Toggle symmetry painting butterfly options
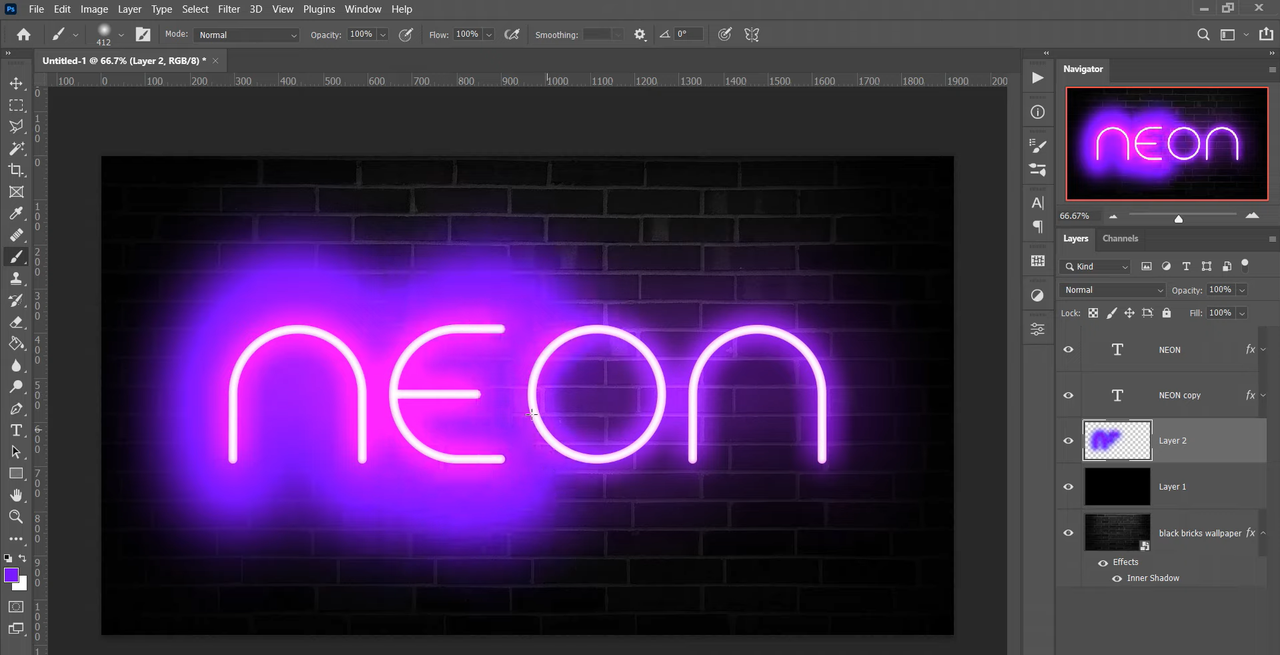This screenshot has width=1280, height=655. coord(752,34)
